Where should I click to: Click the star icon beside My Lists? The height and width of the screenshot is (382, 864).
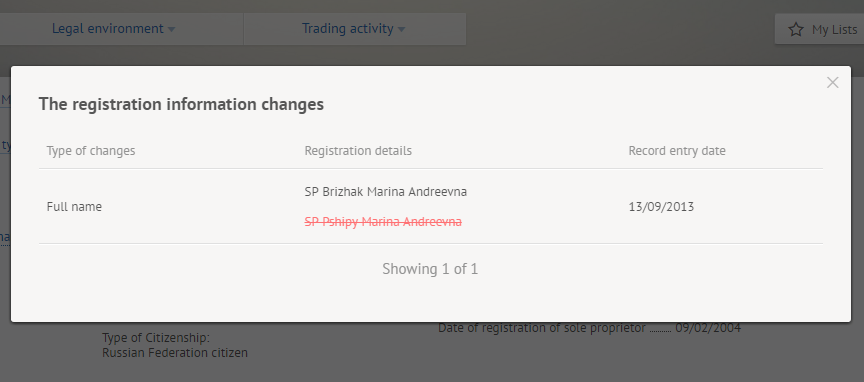pyautogui.click(x=796, y=29)
